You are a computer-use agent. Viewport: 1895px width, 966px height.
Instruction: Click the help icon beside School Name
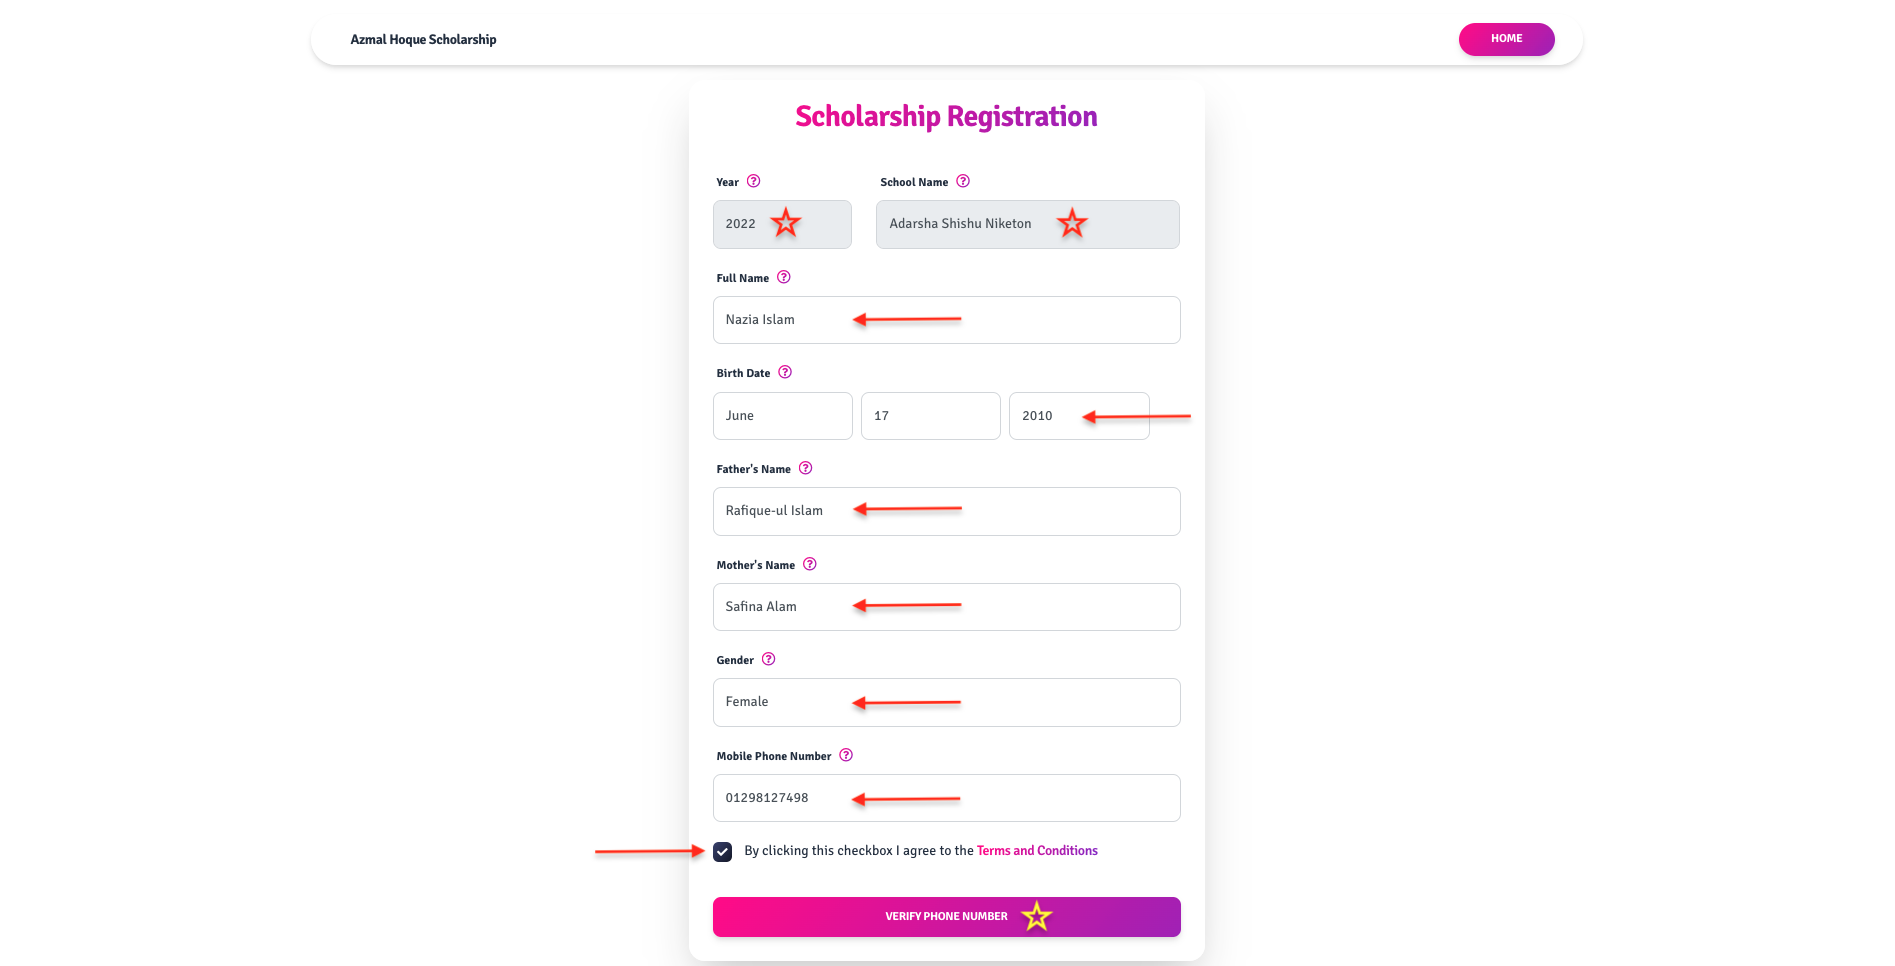pos(962,181)
